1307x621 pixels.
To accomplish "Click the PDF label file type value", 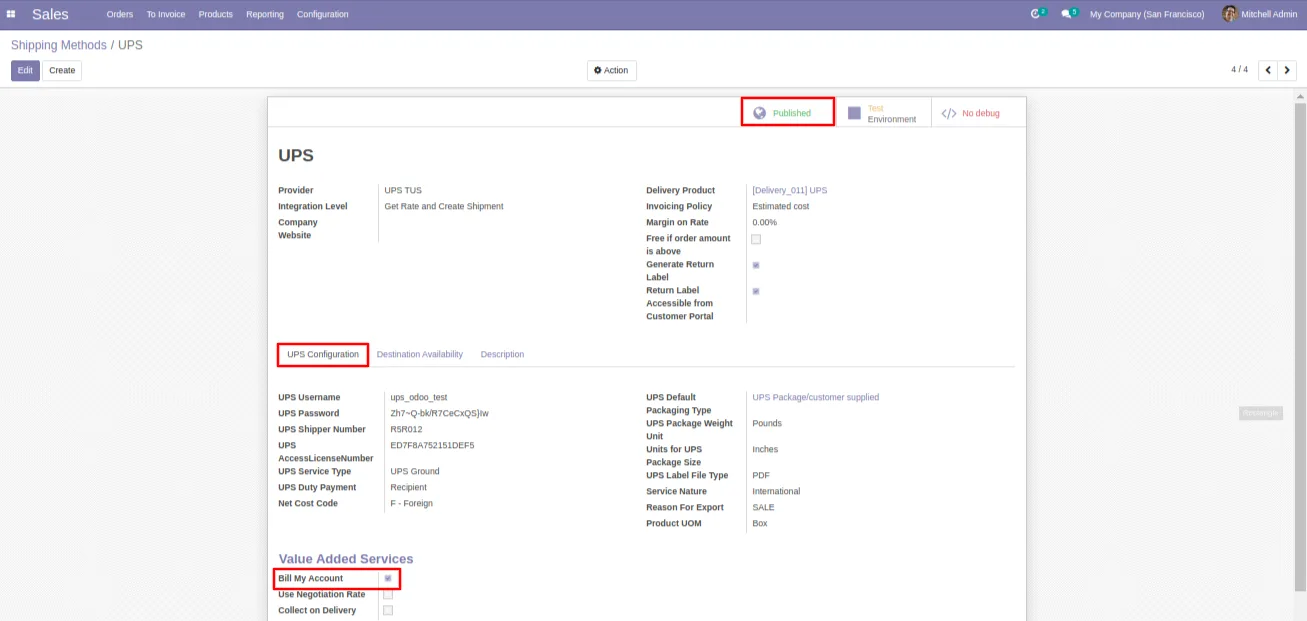I will [761, 475].
